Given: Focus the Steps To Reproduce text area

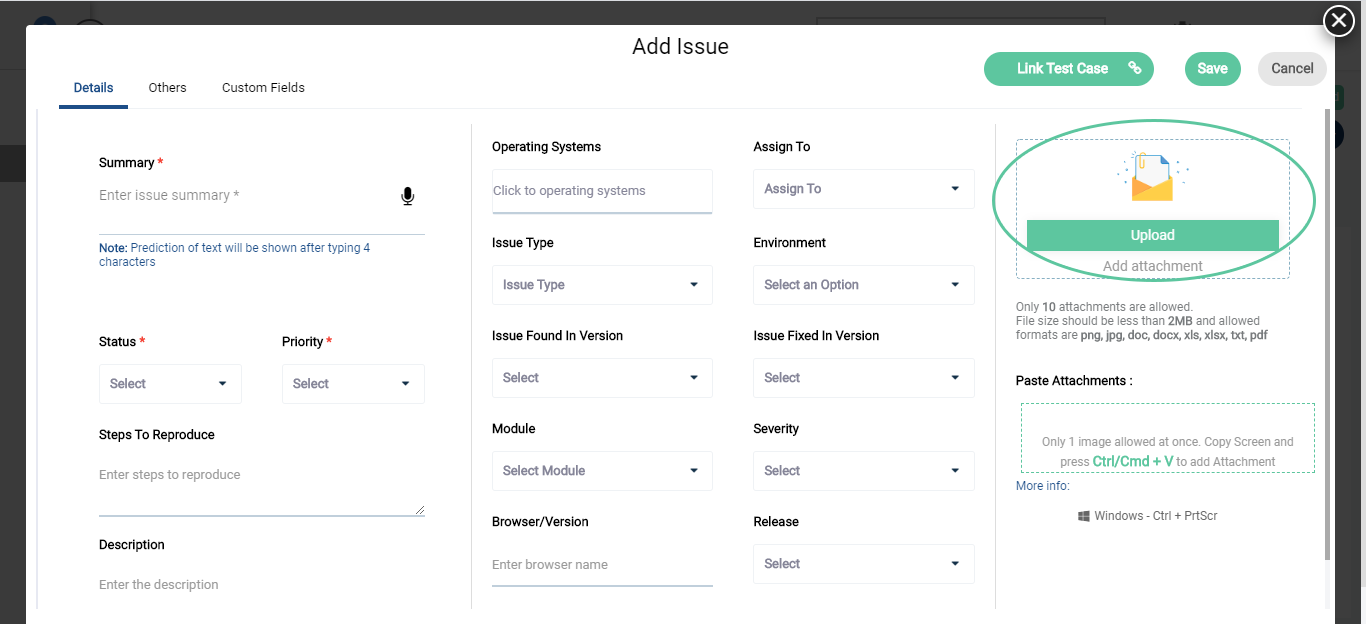Looking at the screenshot, I should 262,487.
